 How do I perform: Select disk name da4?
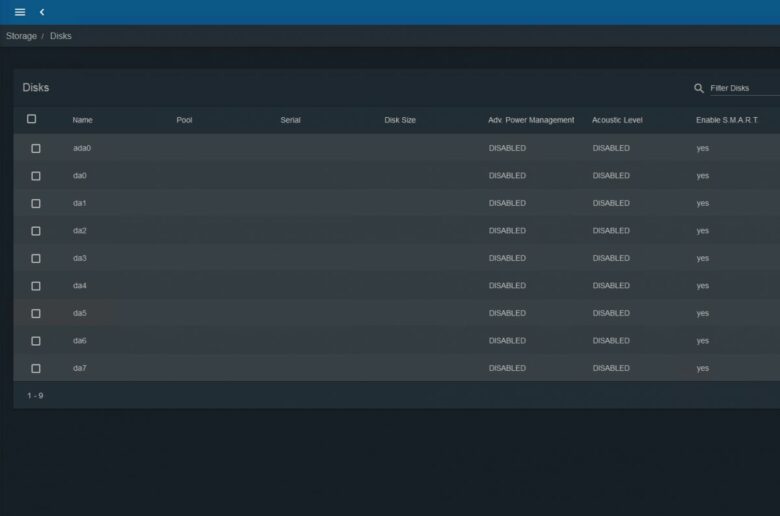[80, 286]
